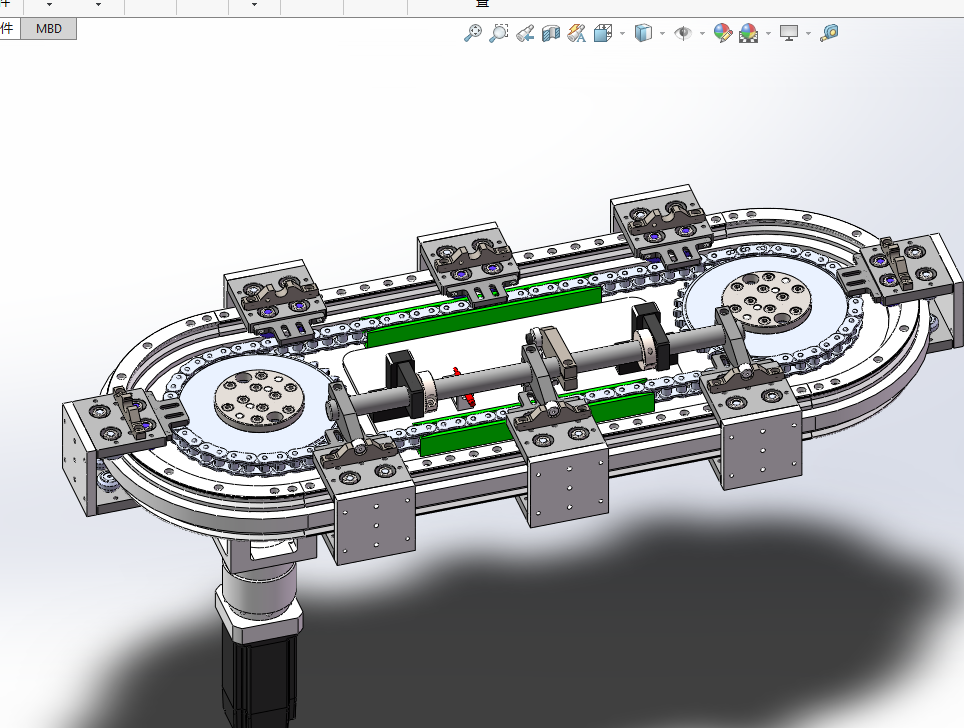Click the View Settings monitor icon
Screen dimensions: 964x728
click(x=789, y=33)
